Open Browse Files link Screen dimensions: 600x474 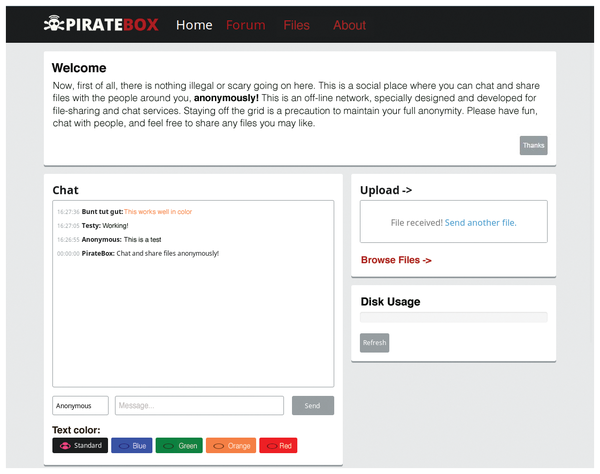[x=396, y=260]
